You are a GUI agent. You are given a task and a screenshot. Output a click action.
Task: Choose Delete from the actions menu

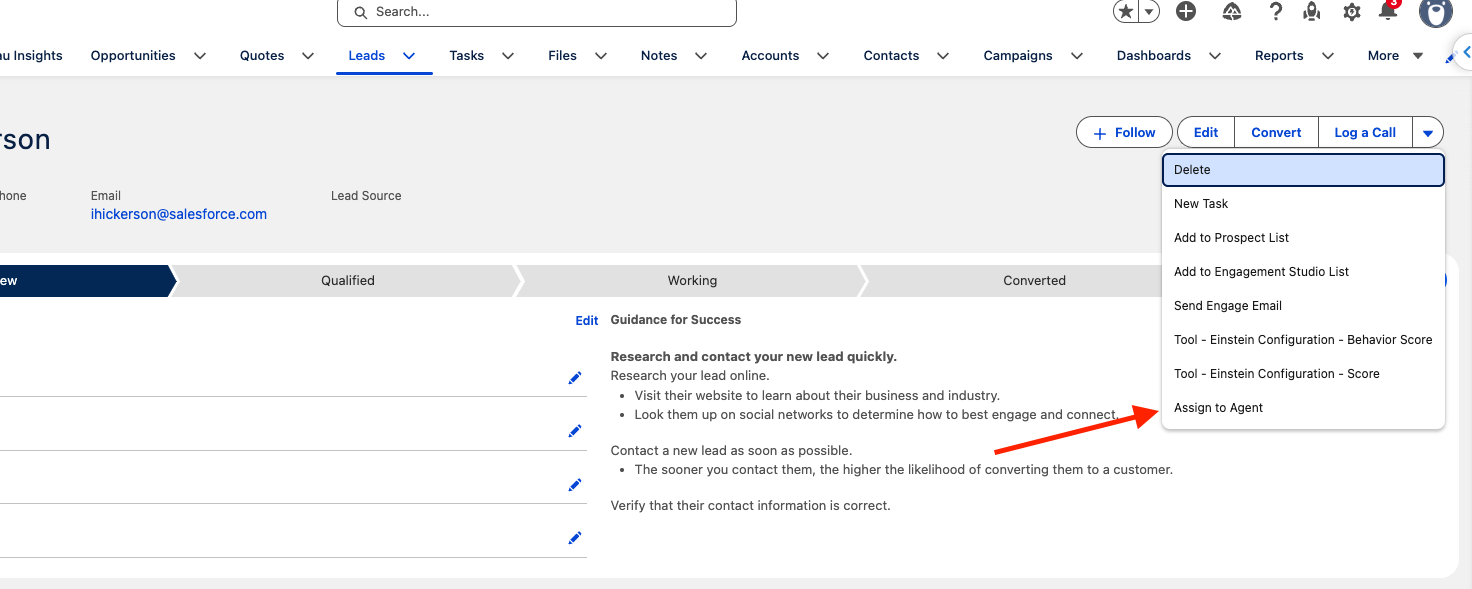[x=1303, y=170]
